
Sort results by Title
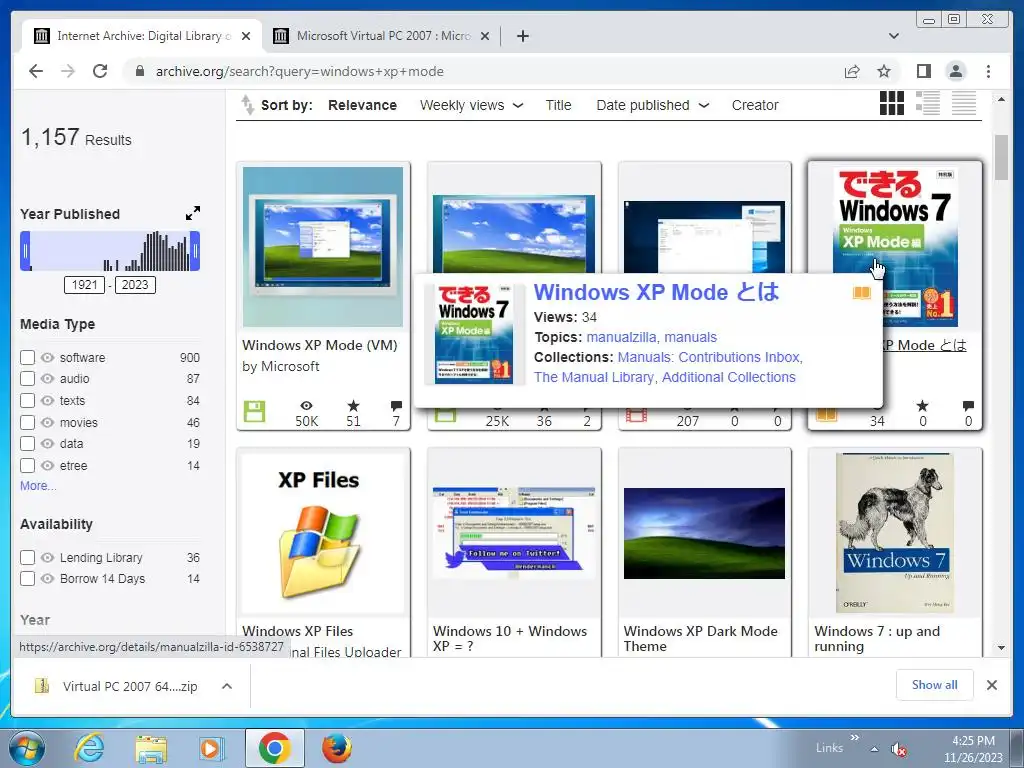pos(558,105)
